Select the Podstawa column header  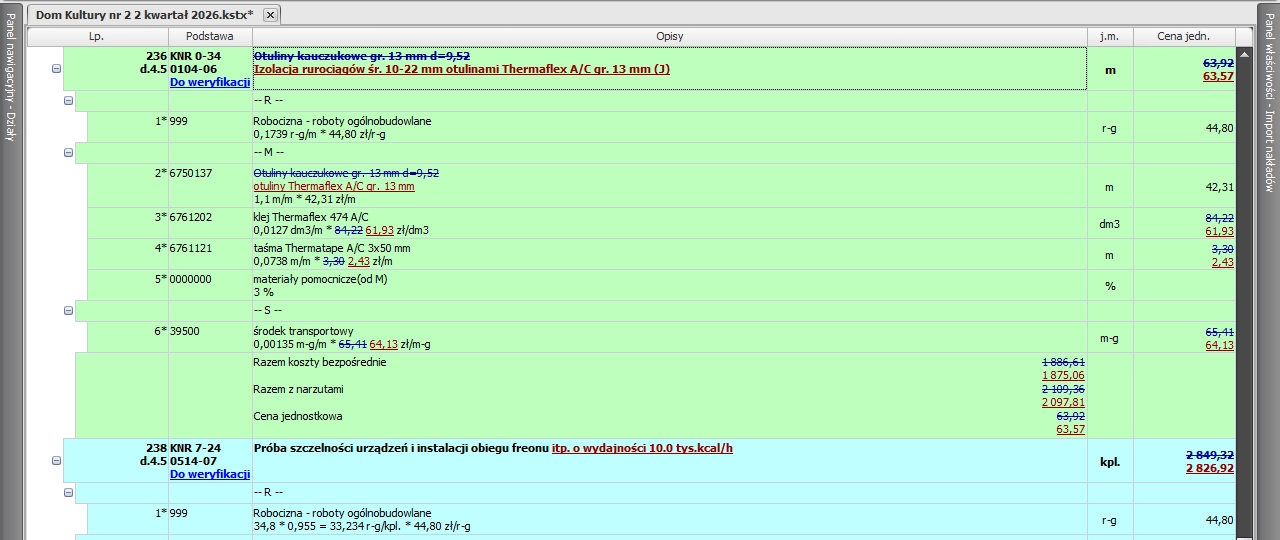pyautogui.click(x=209, y=36)
